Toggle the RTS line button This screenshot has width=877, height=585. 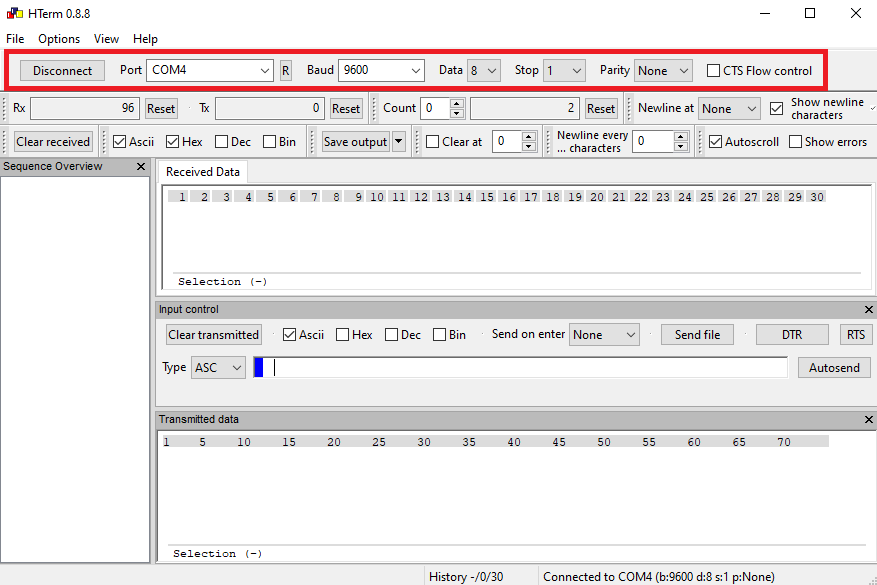(x=855, y=335)
